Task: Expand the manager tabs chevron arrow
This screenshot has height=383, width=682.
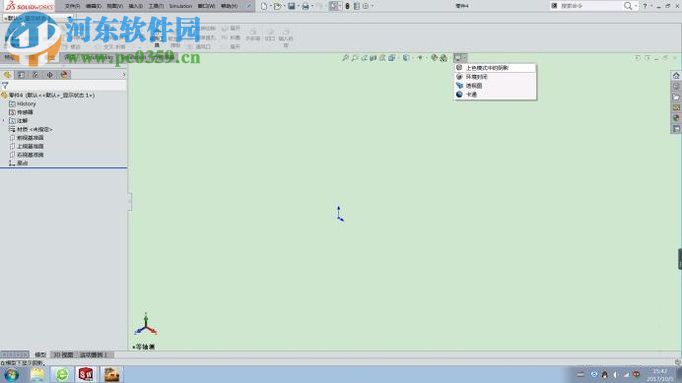Action: coord(124,75)
